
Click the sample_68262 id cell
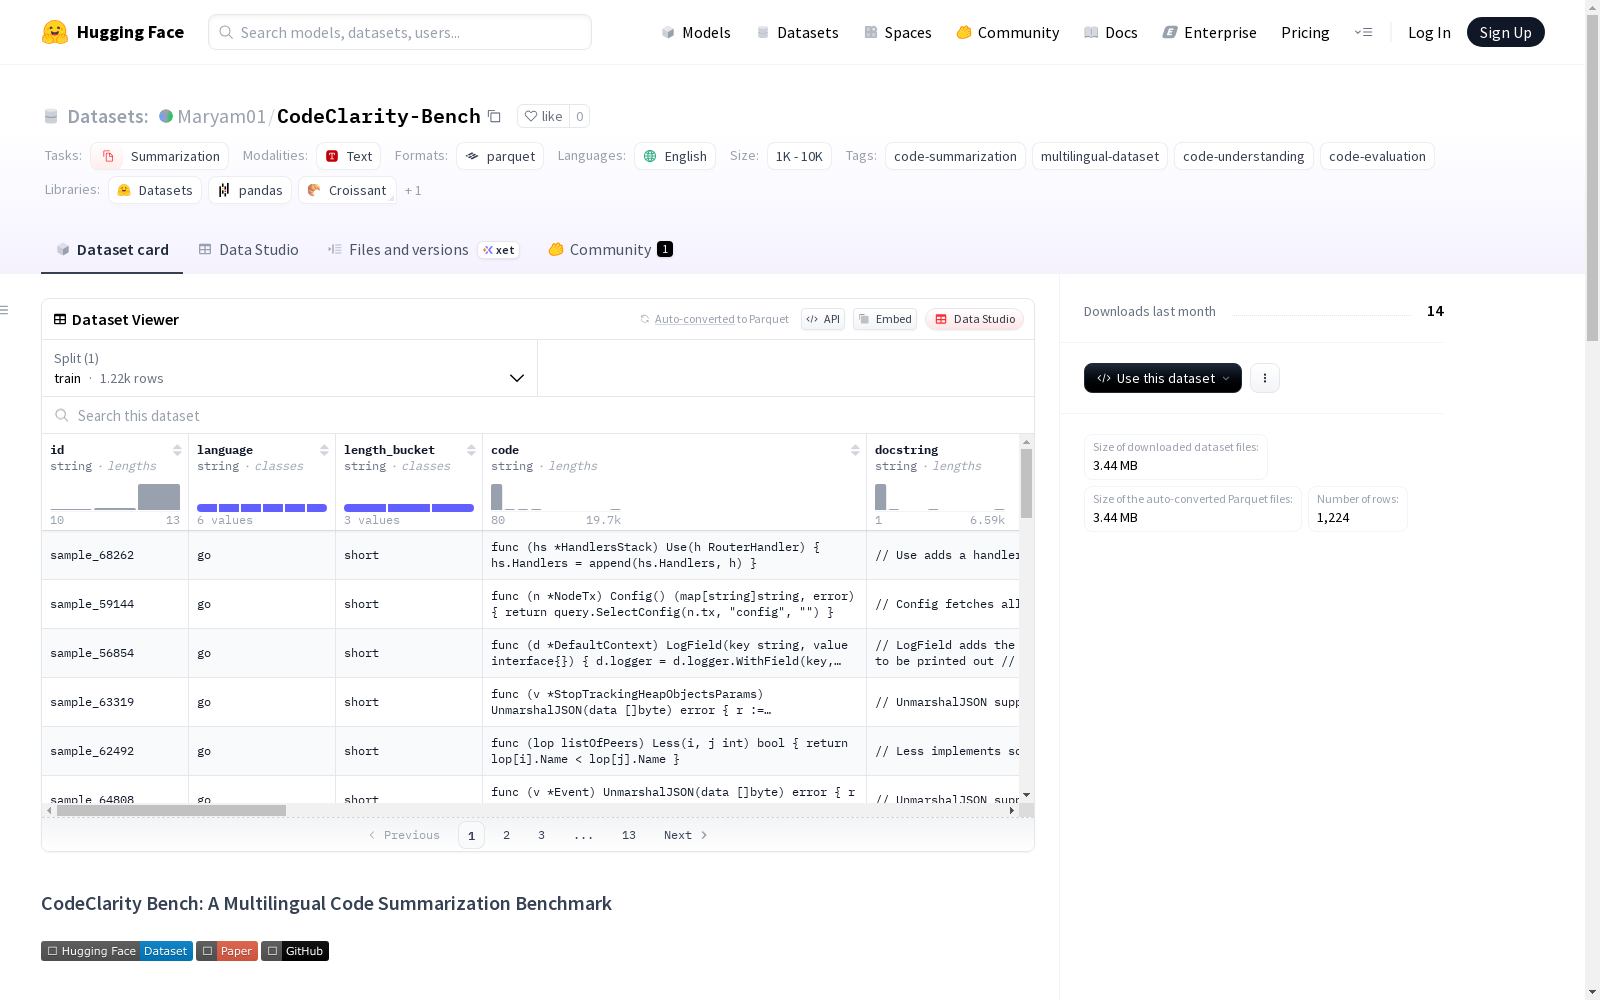[115, 555]
